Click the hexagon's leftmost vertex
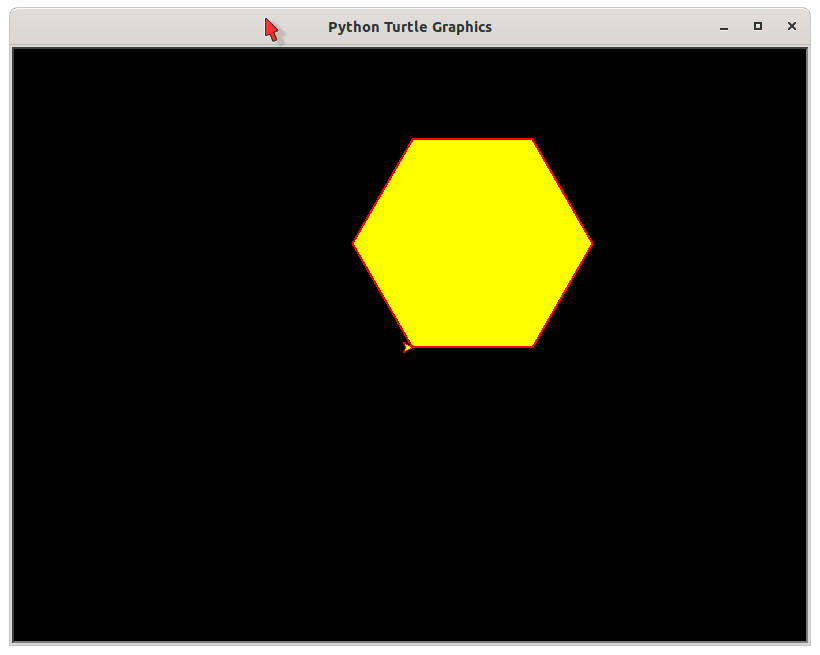The width and height of the screenshot is (820, 655). [x=353, y=243]
